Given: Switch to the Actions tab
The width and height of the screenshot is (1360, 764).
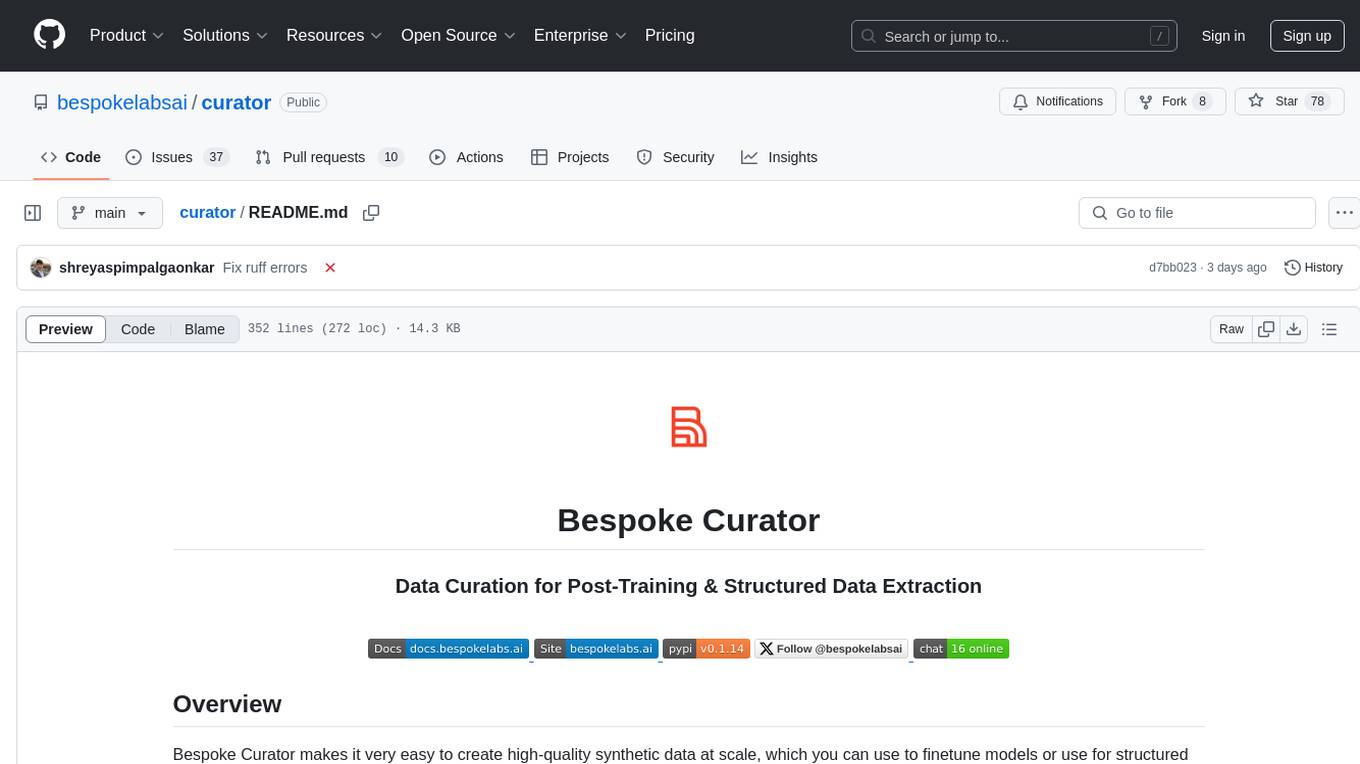Looking at the screenshot, I should point(466,157).
